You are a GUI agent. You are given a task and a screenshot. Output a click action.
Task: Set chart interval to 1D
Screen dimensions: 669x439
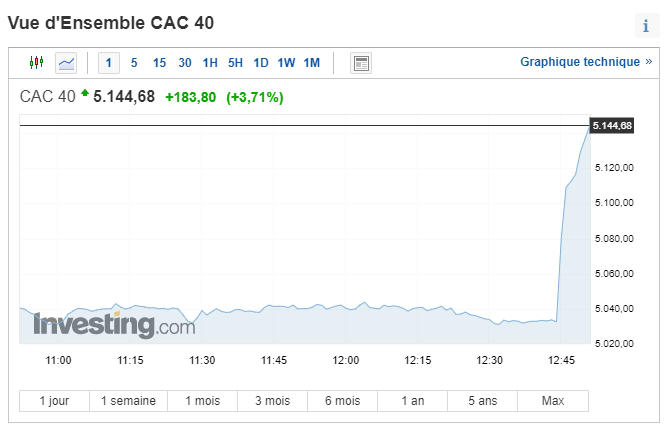261,63
